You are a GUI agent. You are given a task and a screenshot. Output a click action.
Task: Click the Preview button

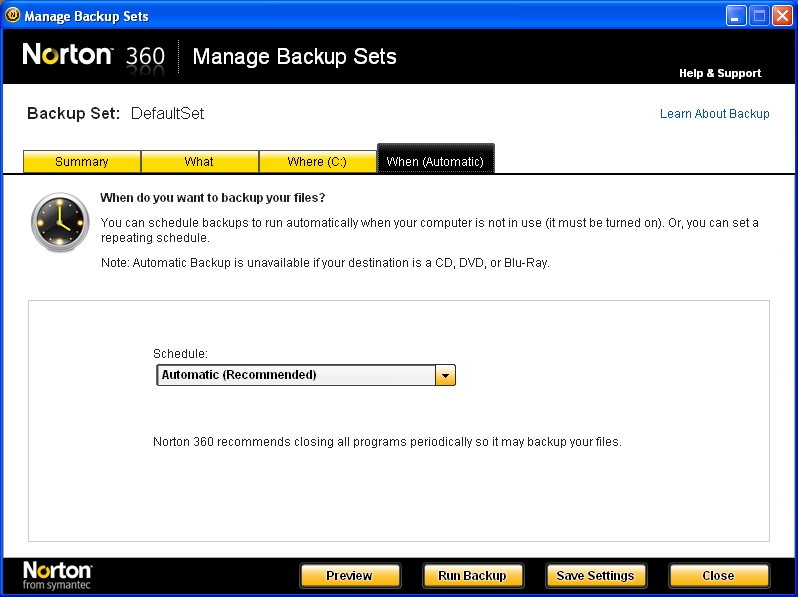(350, 576)
